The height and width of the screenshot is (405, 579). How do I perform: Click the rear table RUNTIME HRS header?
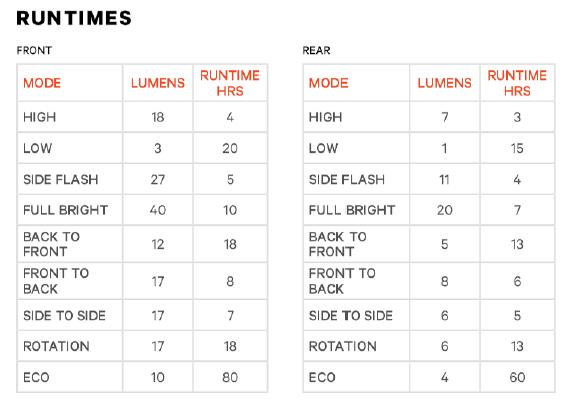click(517, 83)
